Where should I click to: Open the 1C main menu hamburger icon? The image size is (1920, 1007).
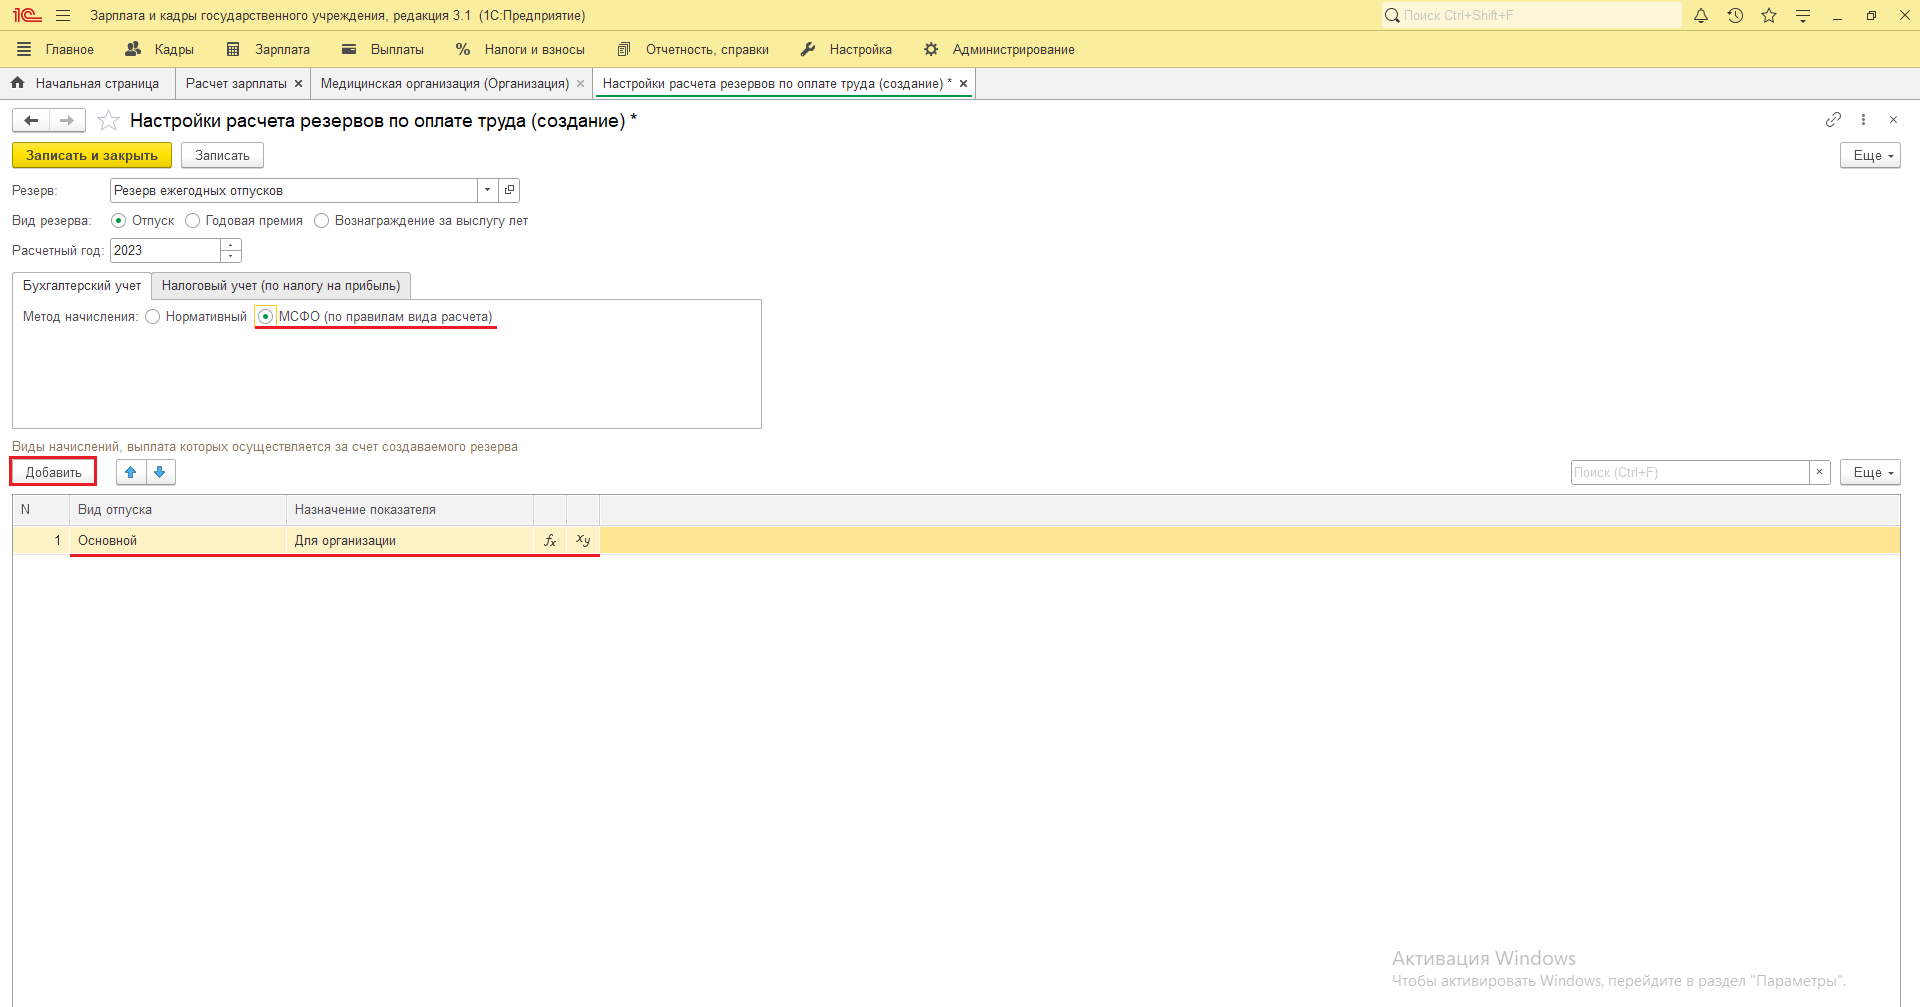click(63, 15)
